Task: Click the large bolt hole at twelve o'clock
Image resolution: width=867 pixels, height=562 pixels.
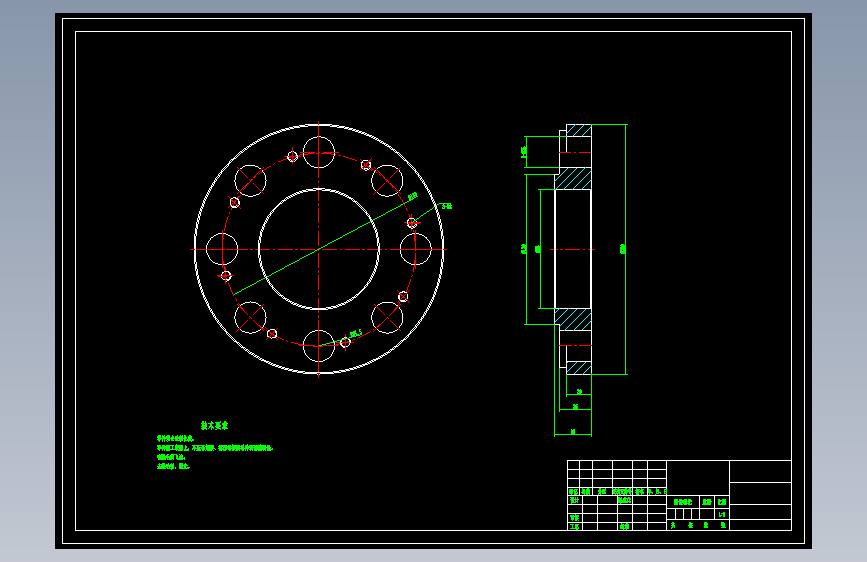Action: click(318, 152)
